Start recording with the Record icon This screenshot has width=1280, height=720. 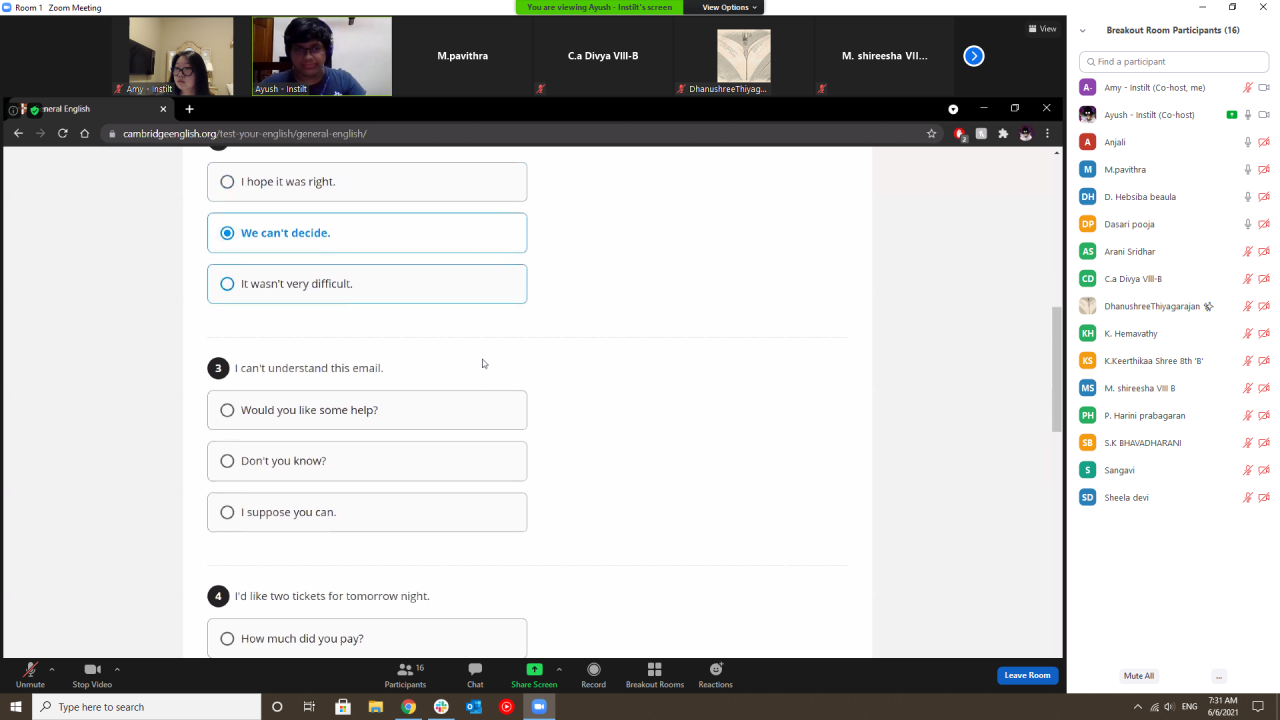click(x=593, y=670)
